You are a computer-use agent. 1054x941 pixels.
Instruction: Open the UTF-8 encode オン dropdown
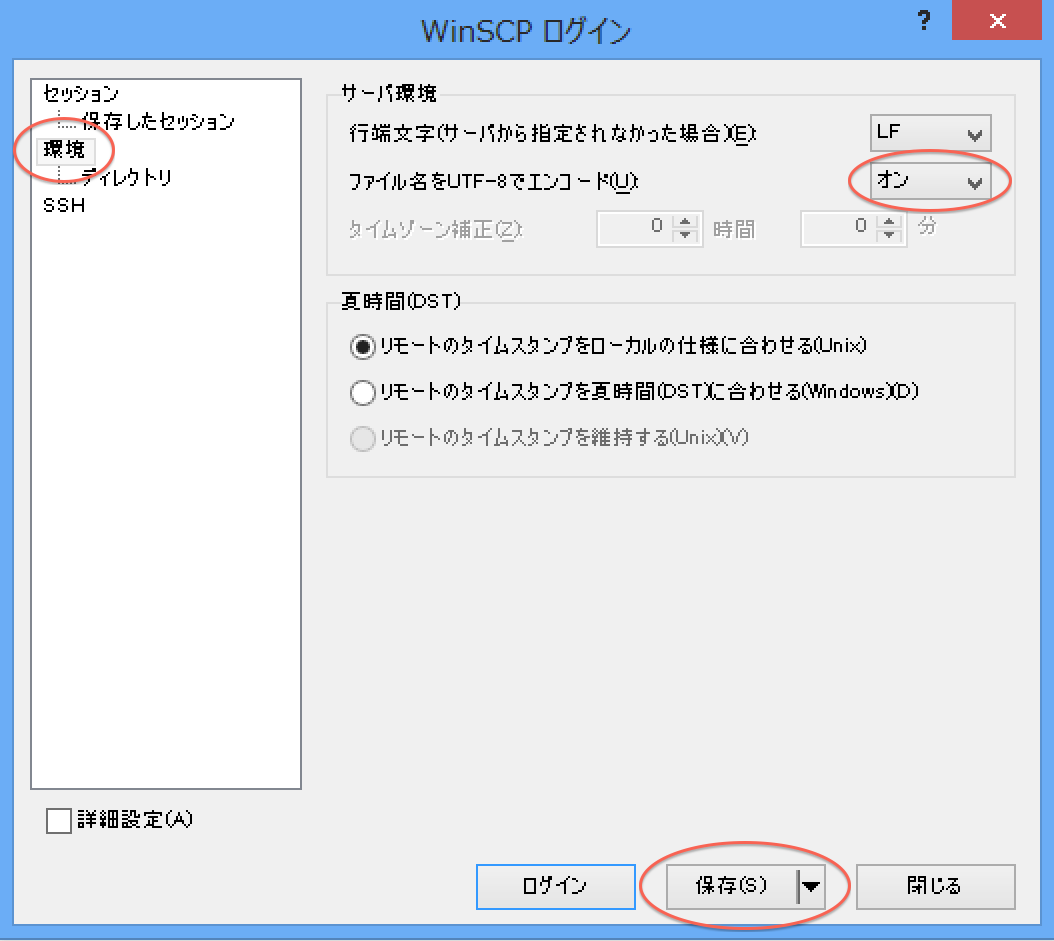coord(930,181)
